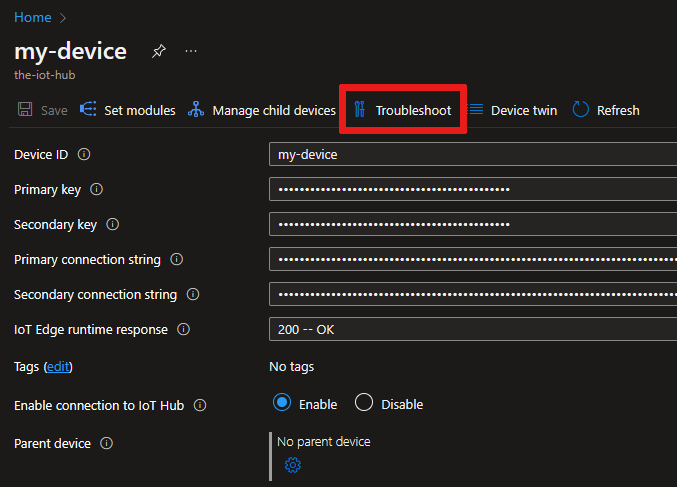
Task: Open the Device twin view
Action: coord(513,110)
